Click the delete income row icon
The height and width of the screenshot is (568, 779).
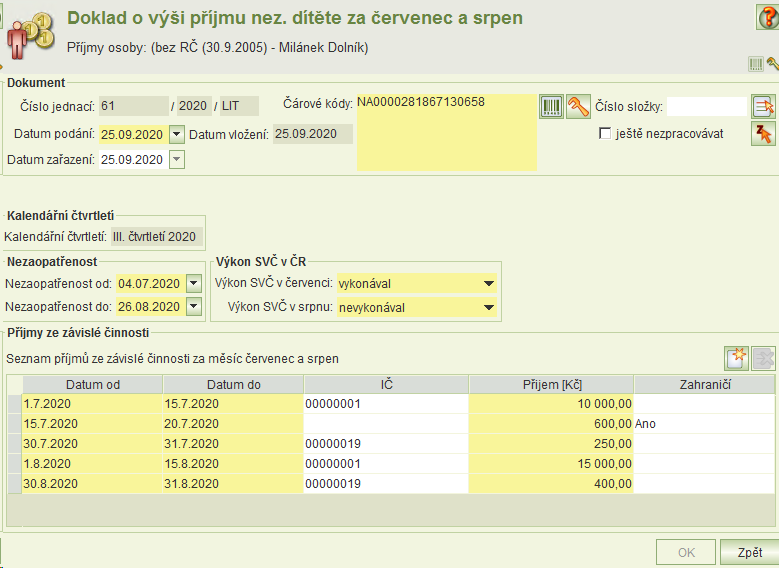pyautogui.click(x=764, y=358)
